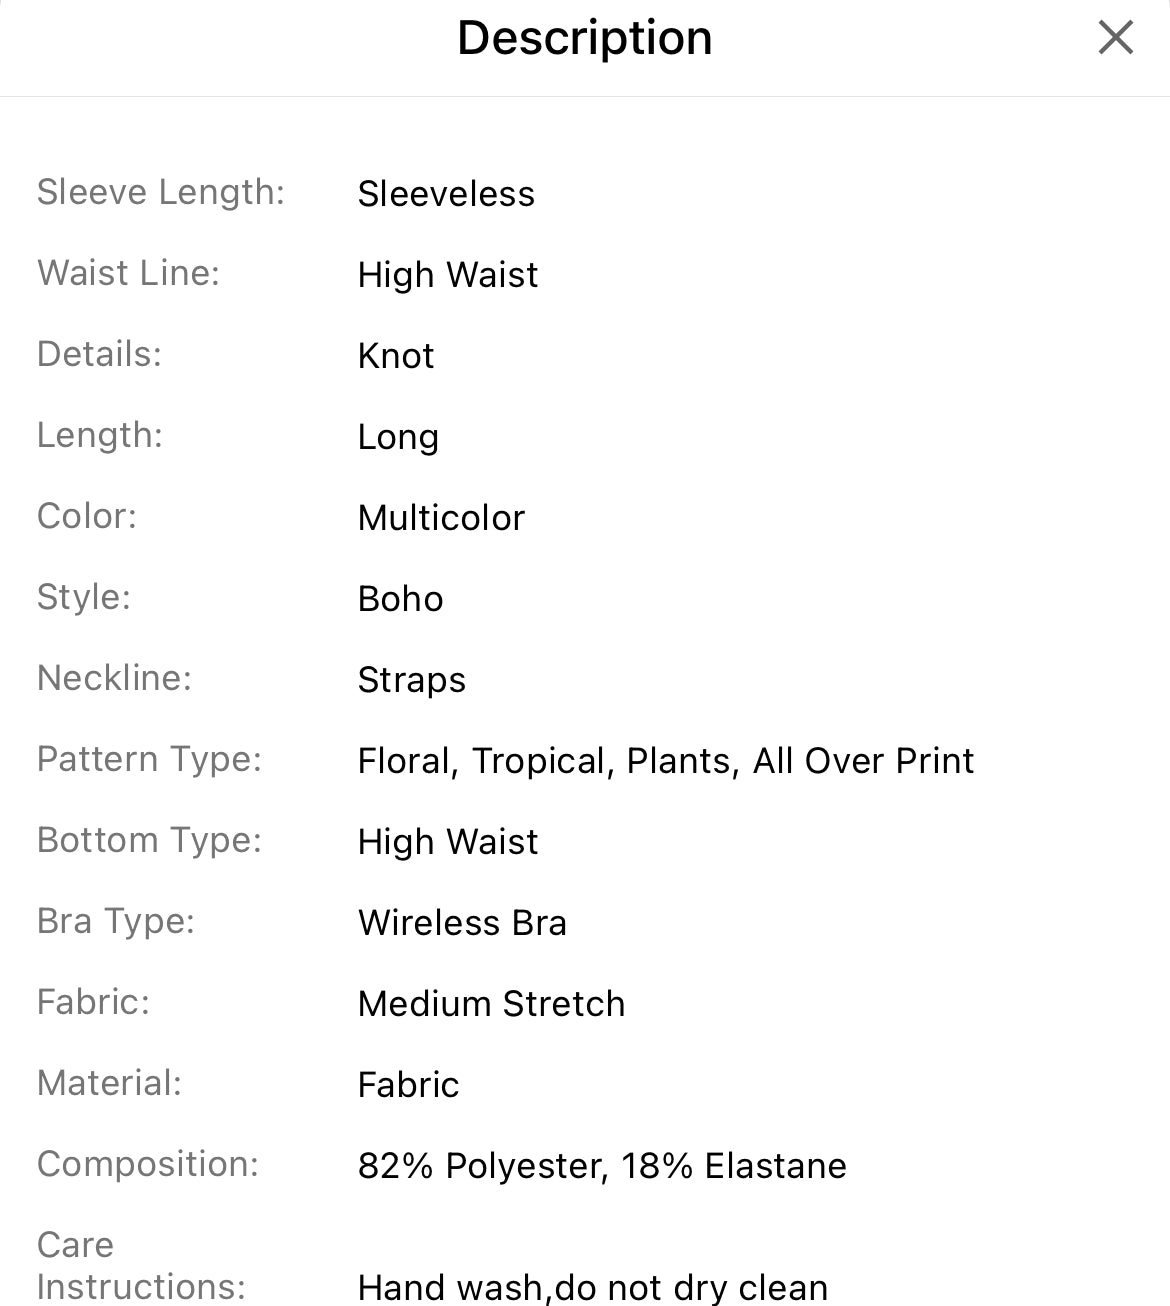Click the High Waist value beside Waist Line

click(448, 275)
